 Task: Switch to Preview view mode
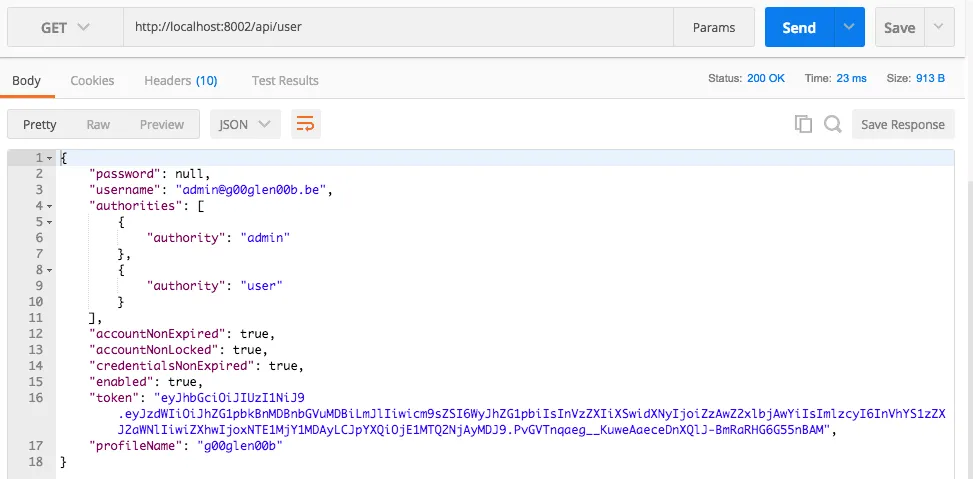[161, 125]
